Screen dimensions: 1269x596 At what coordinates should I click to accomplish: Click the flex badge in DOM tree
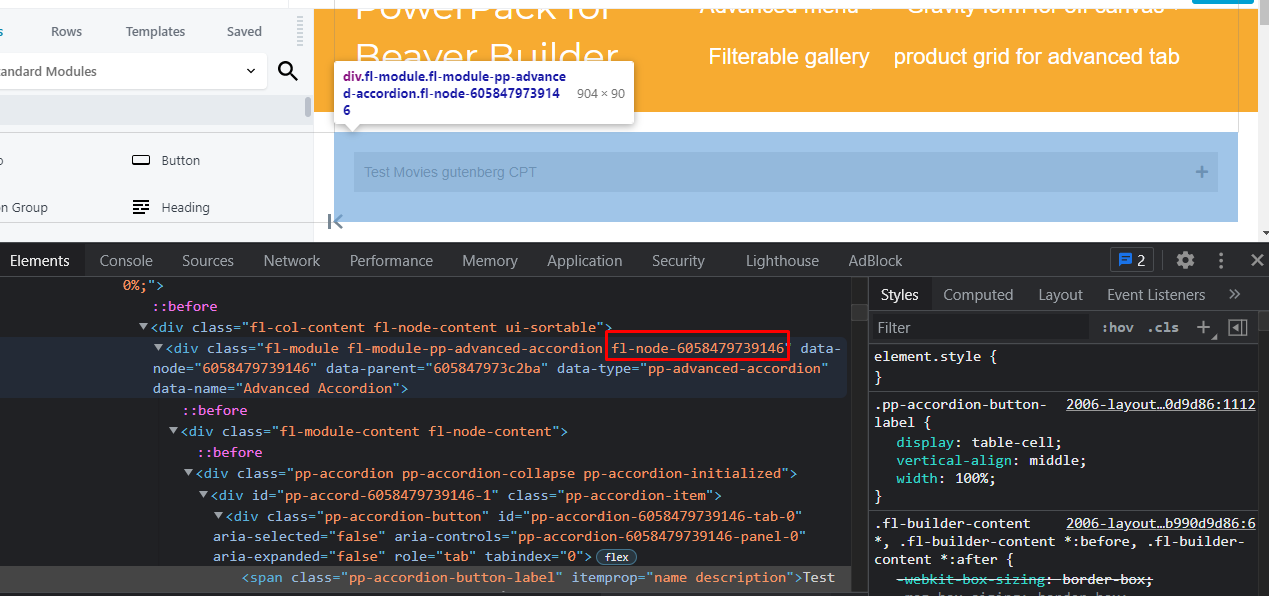[x=615, y=556]
